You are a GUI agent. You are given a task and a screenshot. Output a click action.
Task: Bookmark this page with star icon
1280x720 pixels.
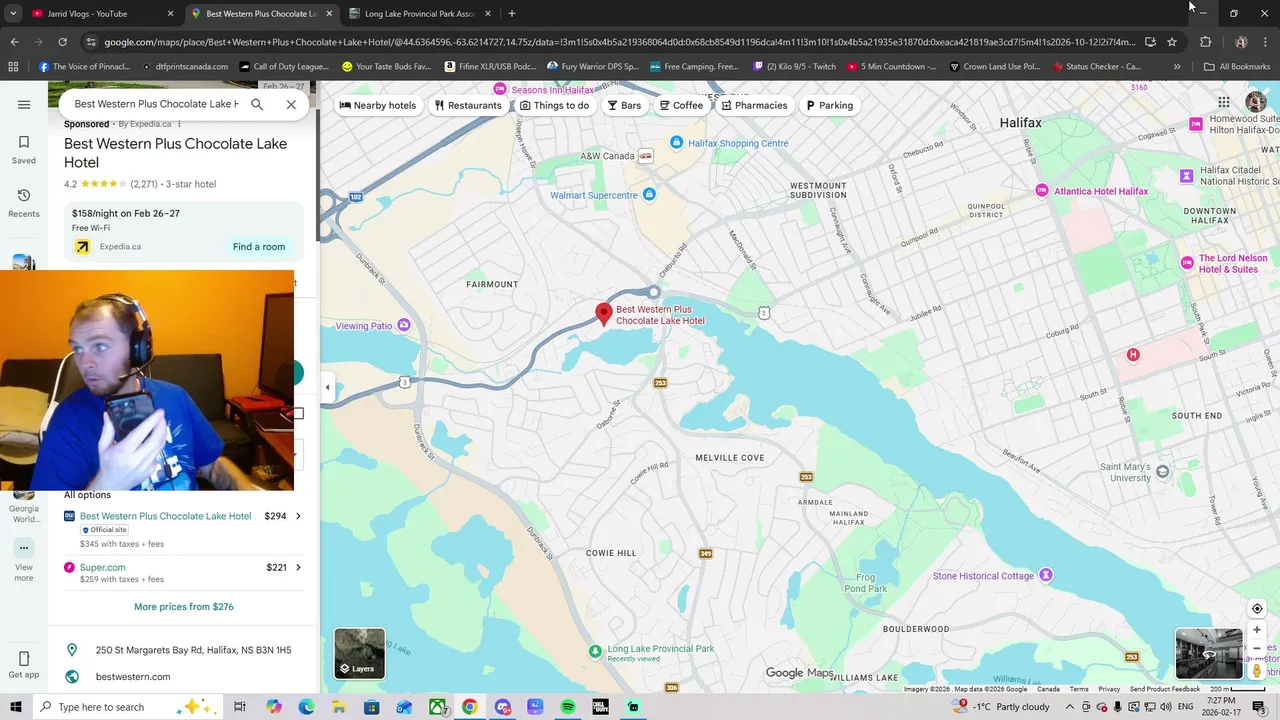tap(1172, 42)
